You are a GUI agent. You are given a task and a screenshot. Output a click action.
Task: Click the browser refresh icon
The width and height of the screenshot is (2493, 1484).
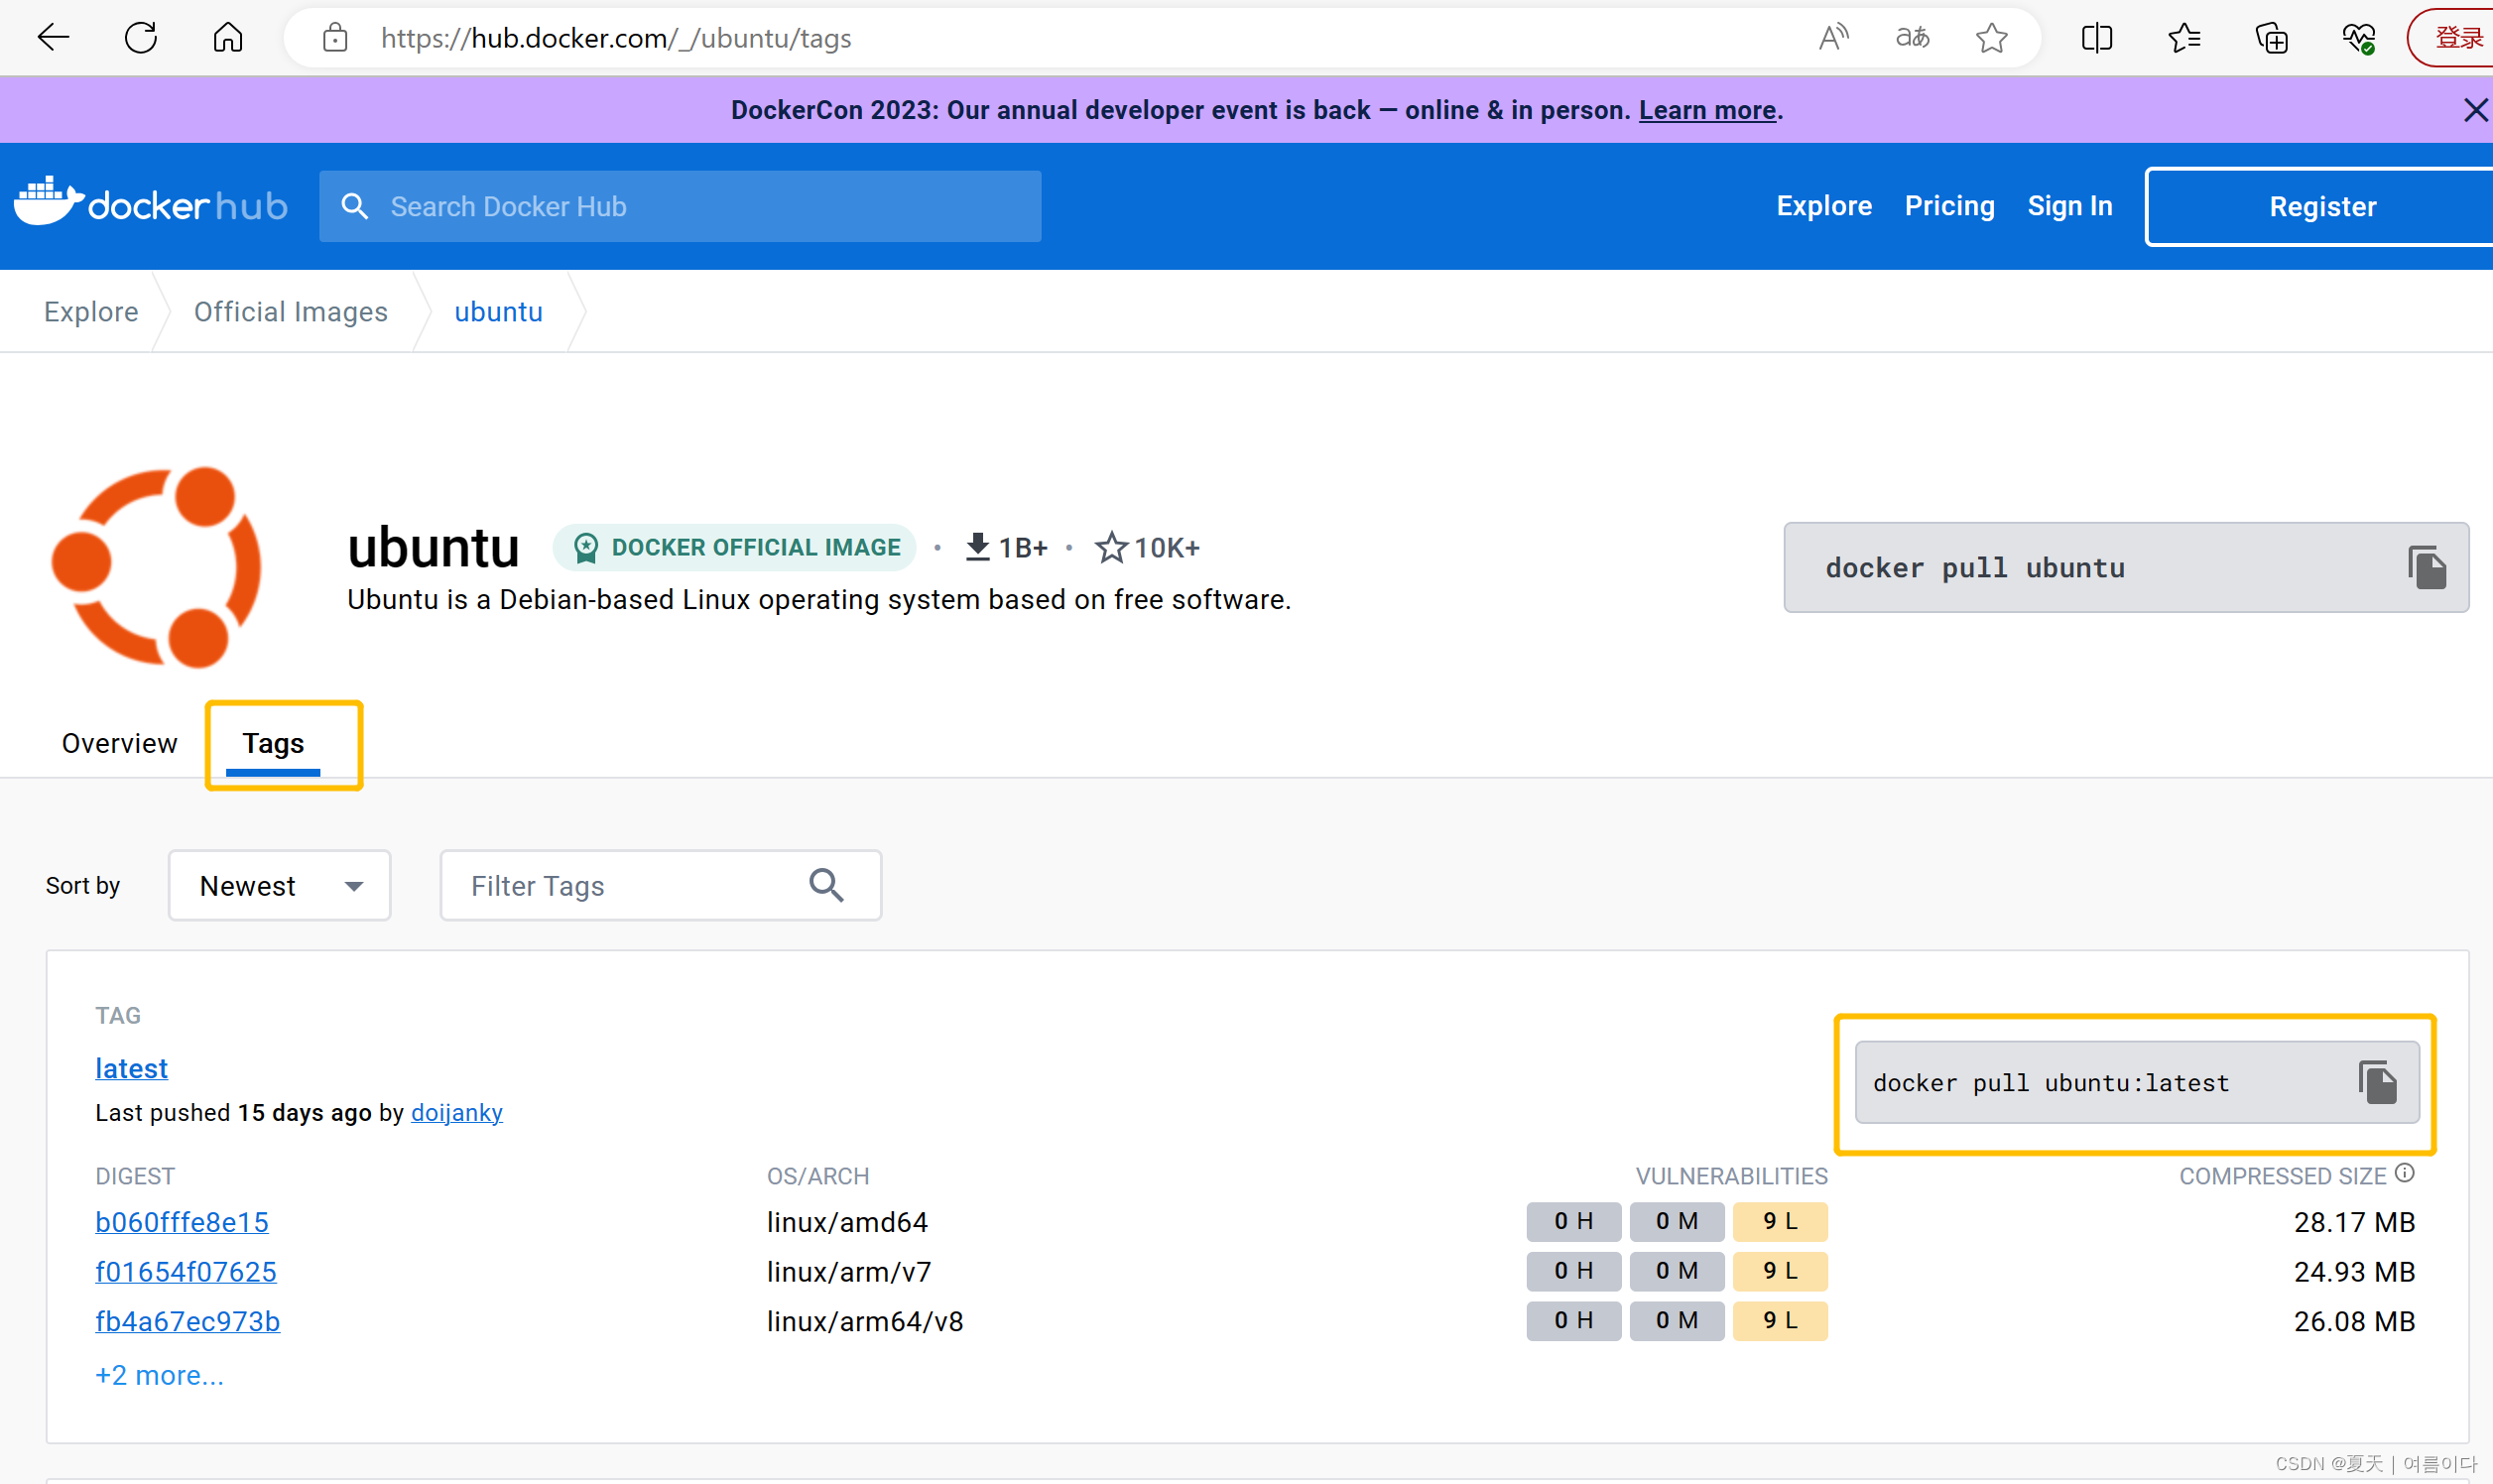[141, 38]
